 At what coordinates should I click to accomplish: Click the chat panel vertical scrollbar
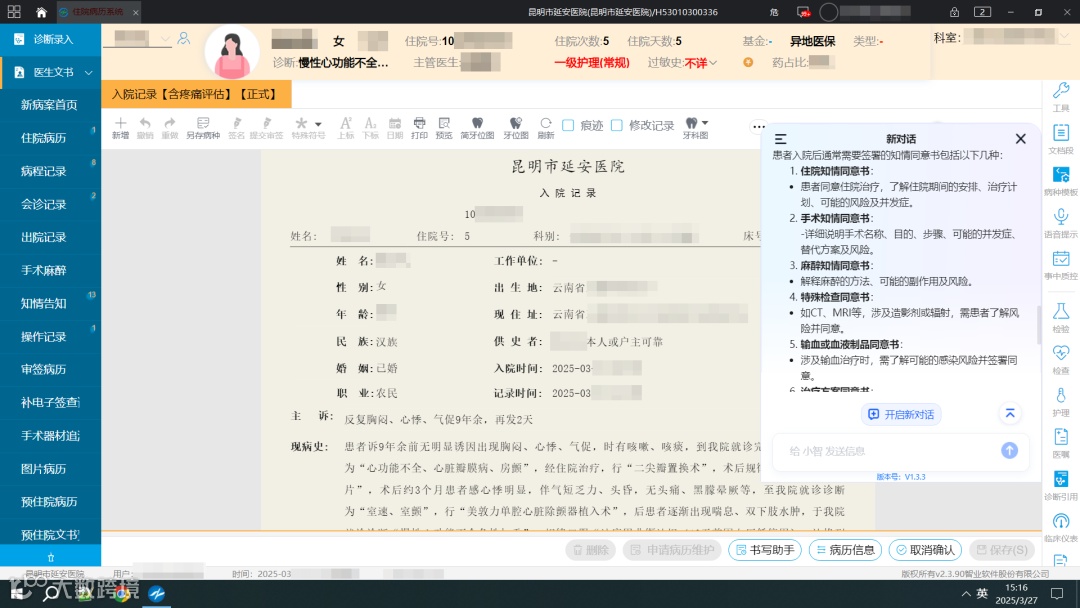[1039, 324]
